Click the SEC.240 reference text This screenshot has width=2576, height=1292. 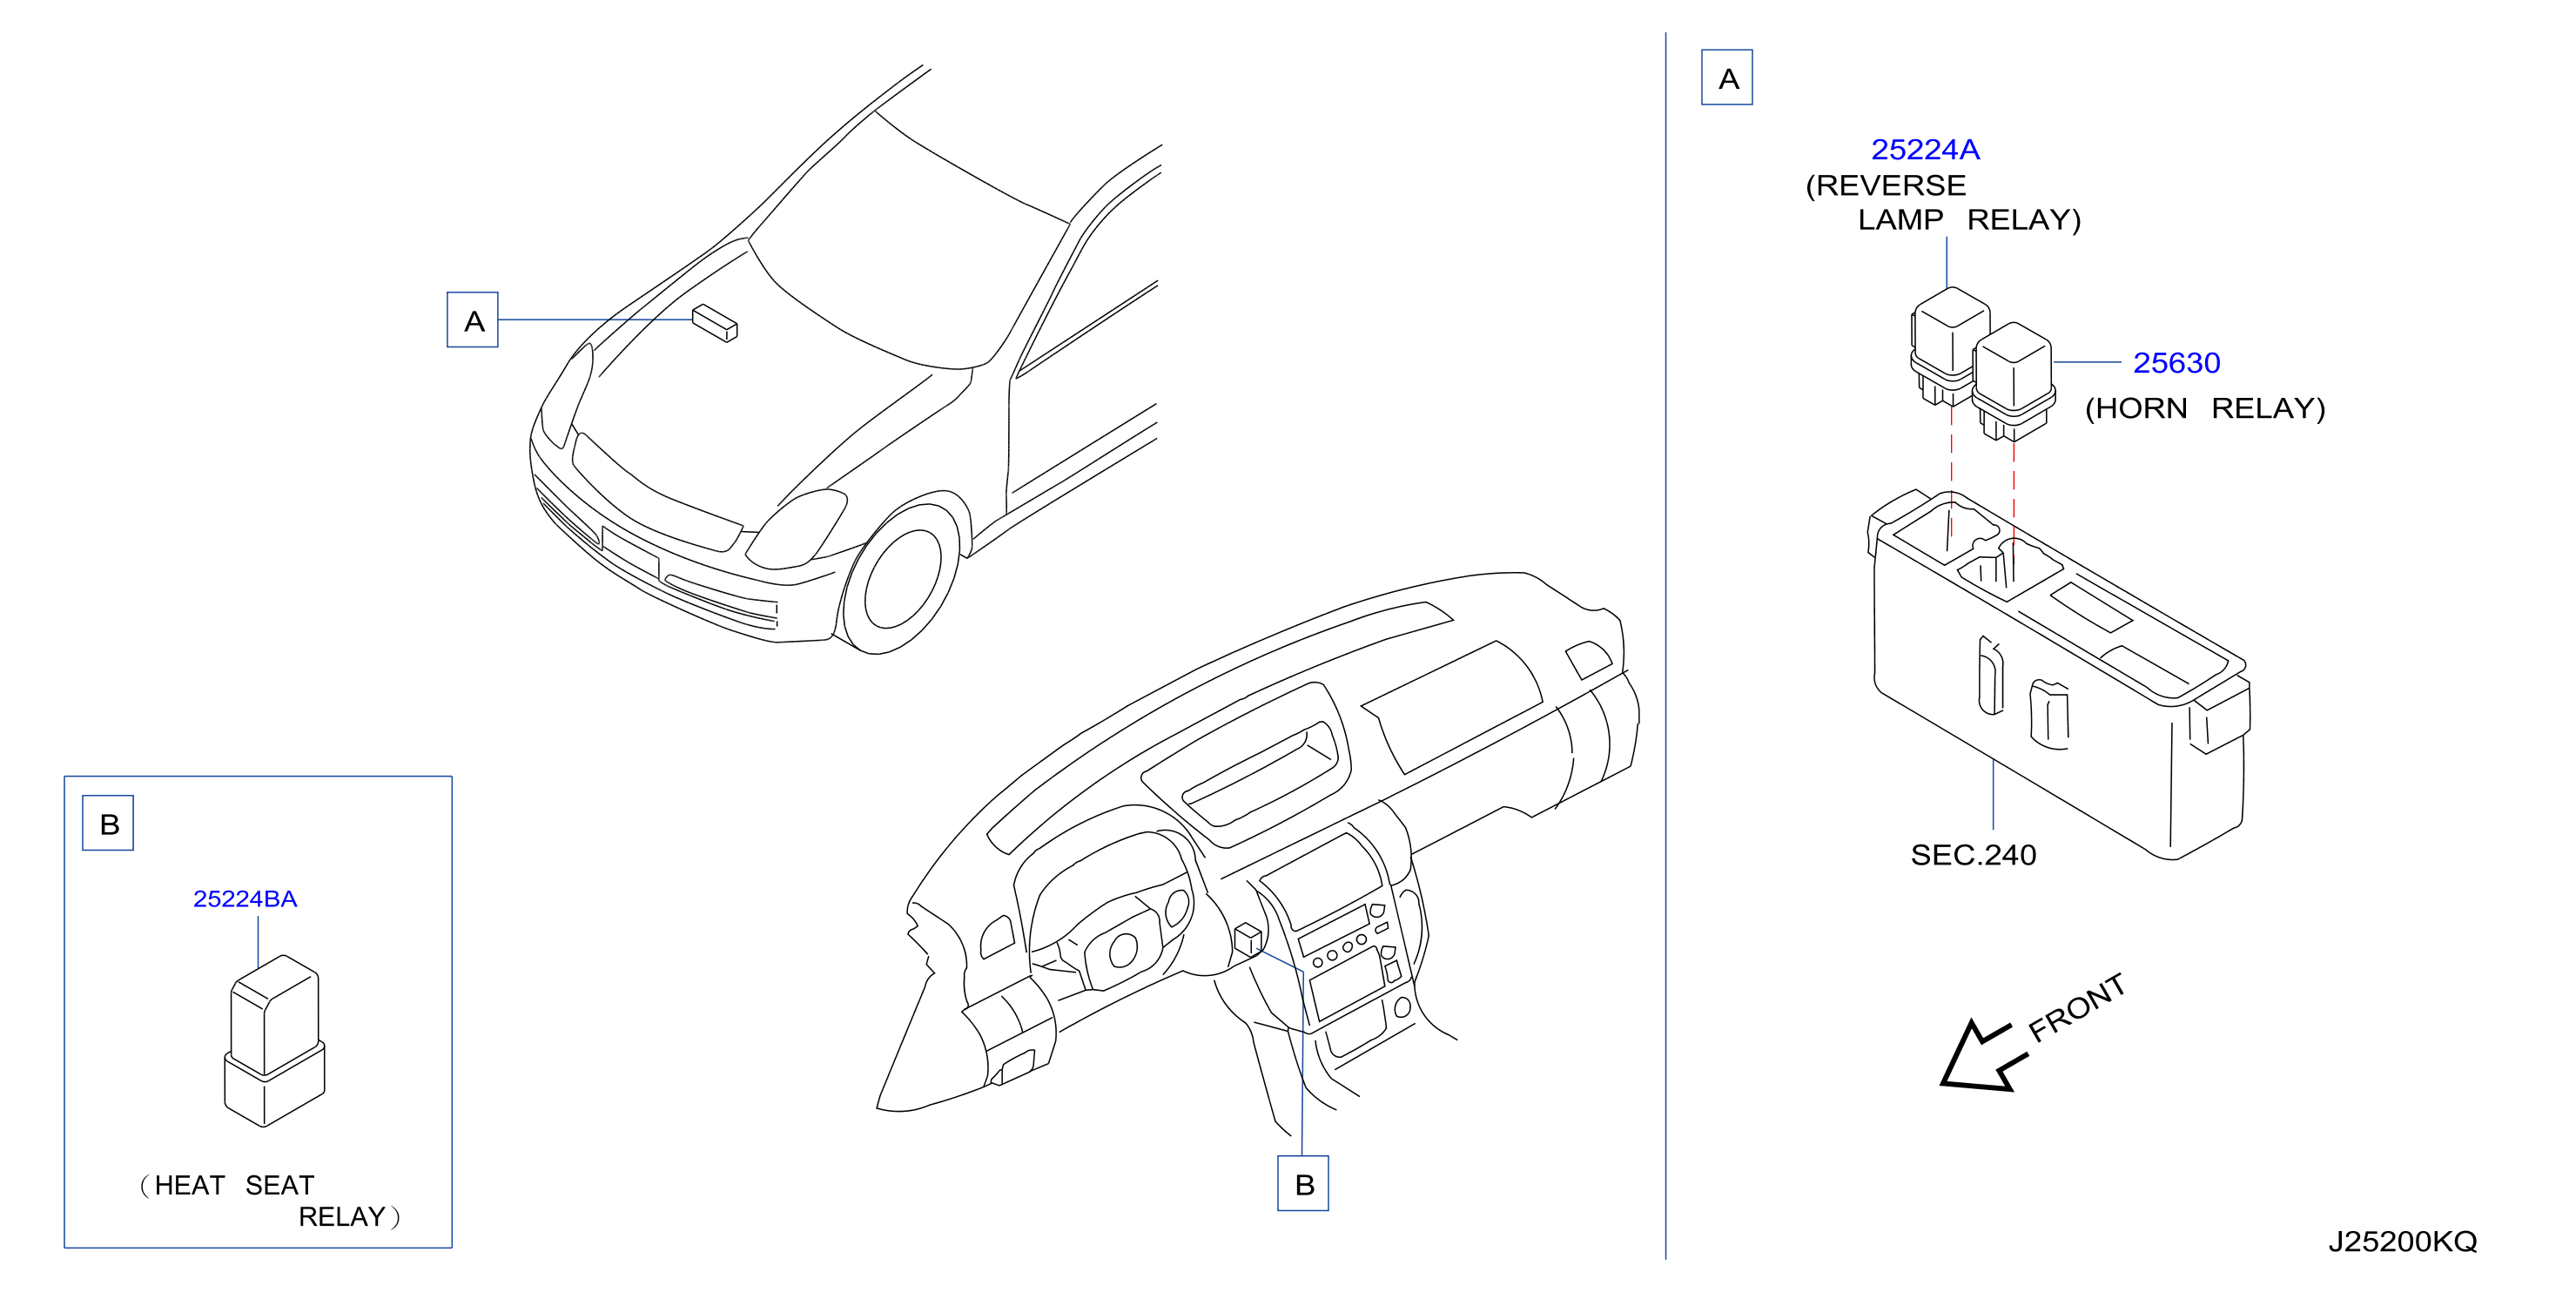tap(1973, 855)
